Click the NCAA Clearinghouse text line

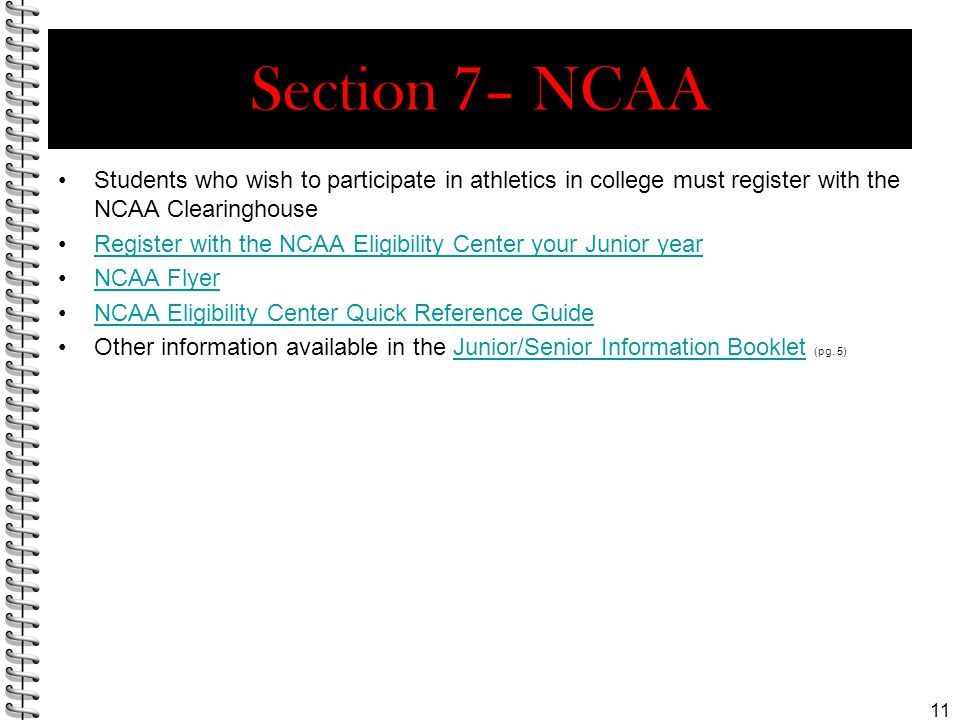[x=206, y=209]
